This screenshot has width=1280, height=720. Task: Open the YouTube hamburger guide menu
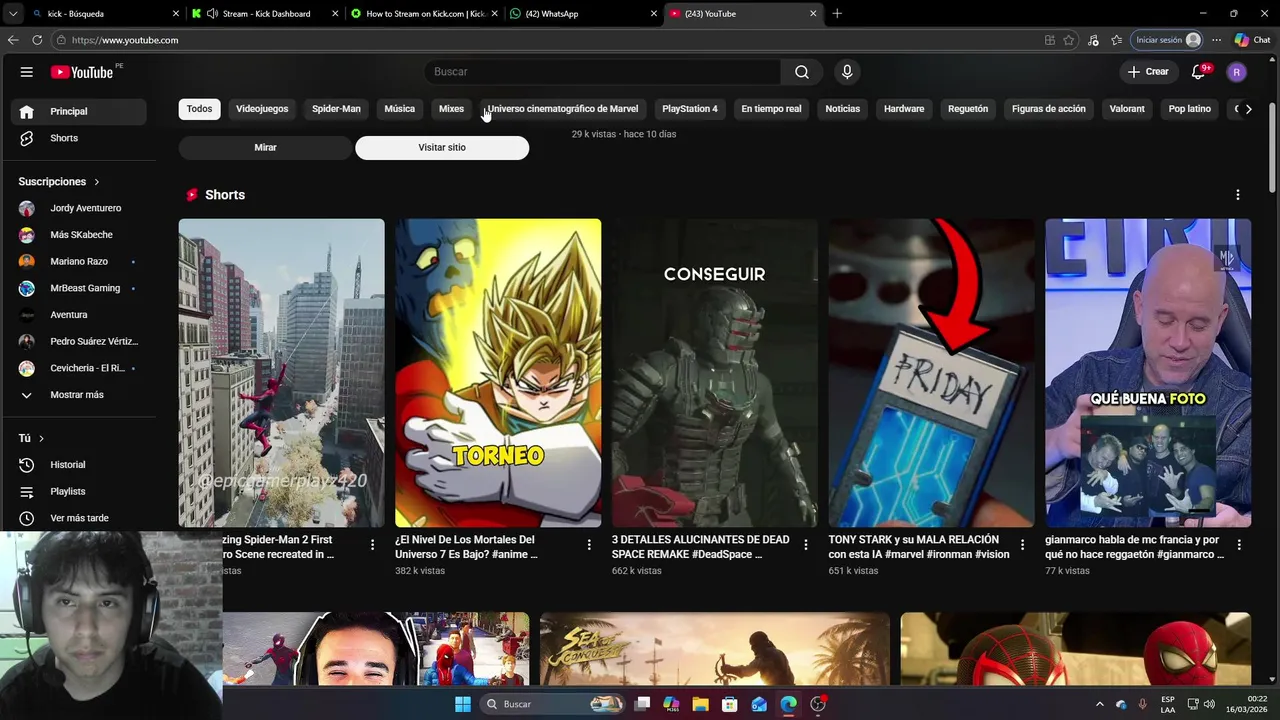tap(27, 72)
